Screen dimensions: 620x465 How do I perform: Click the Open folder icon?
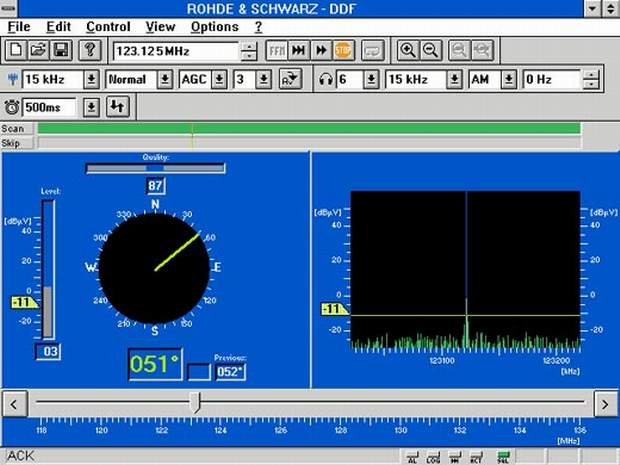click(38, 50)
